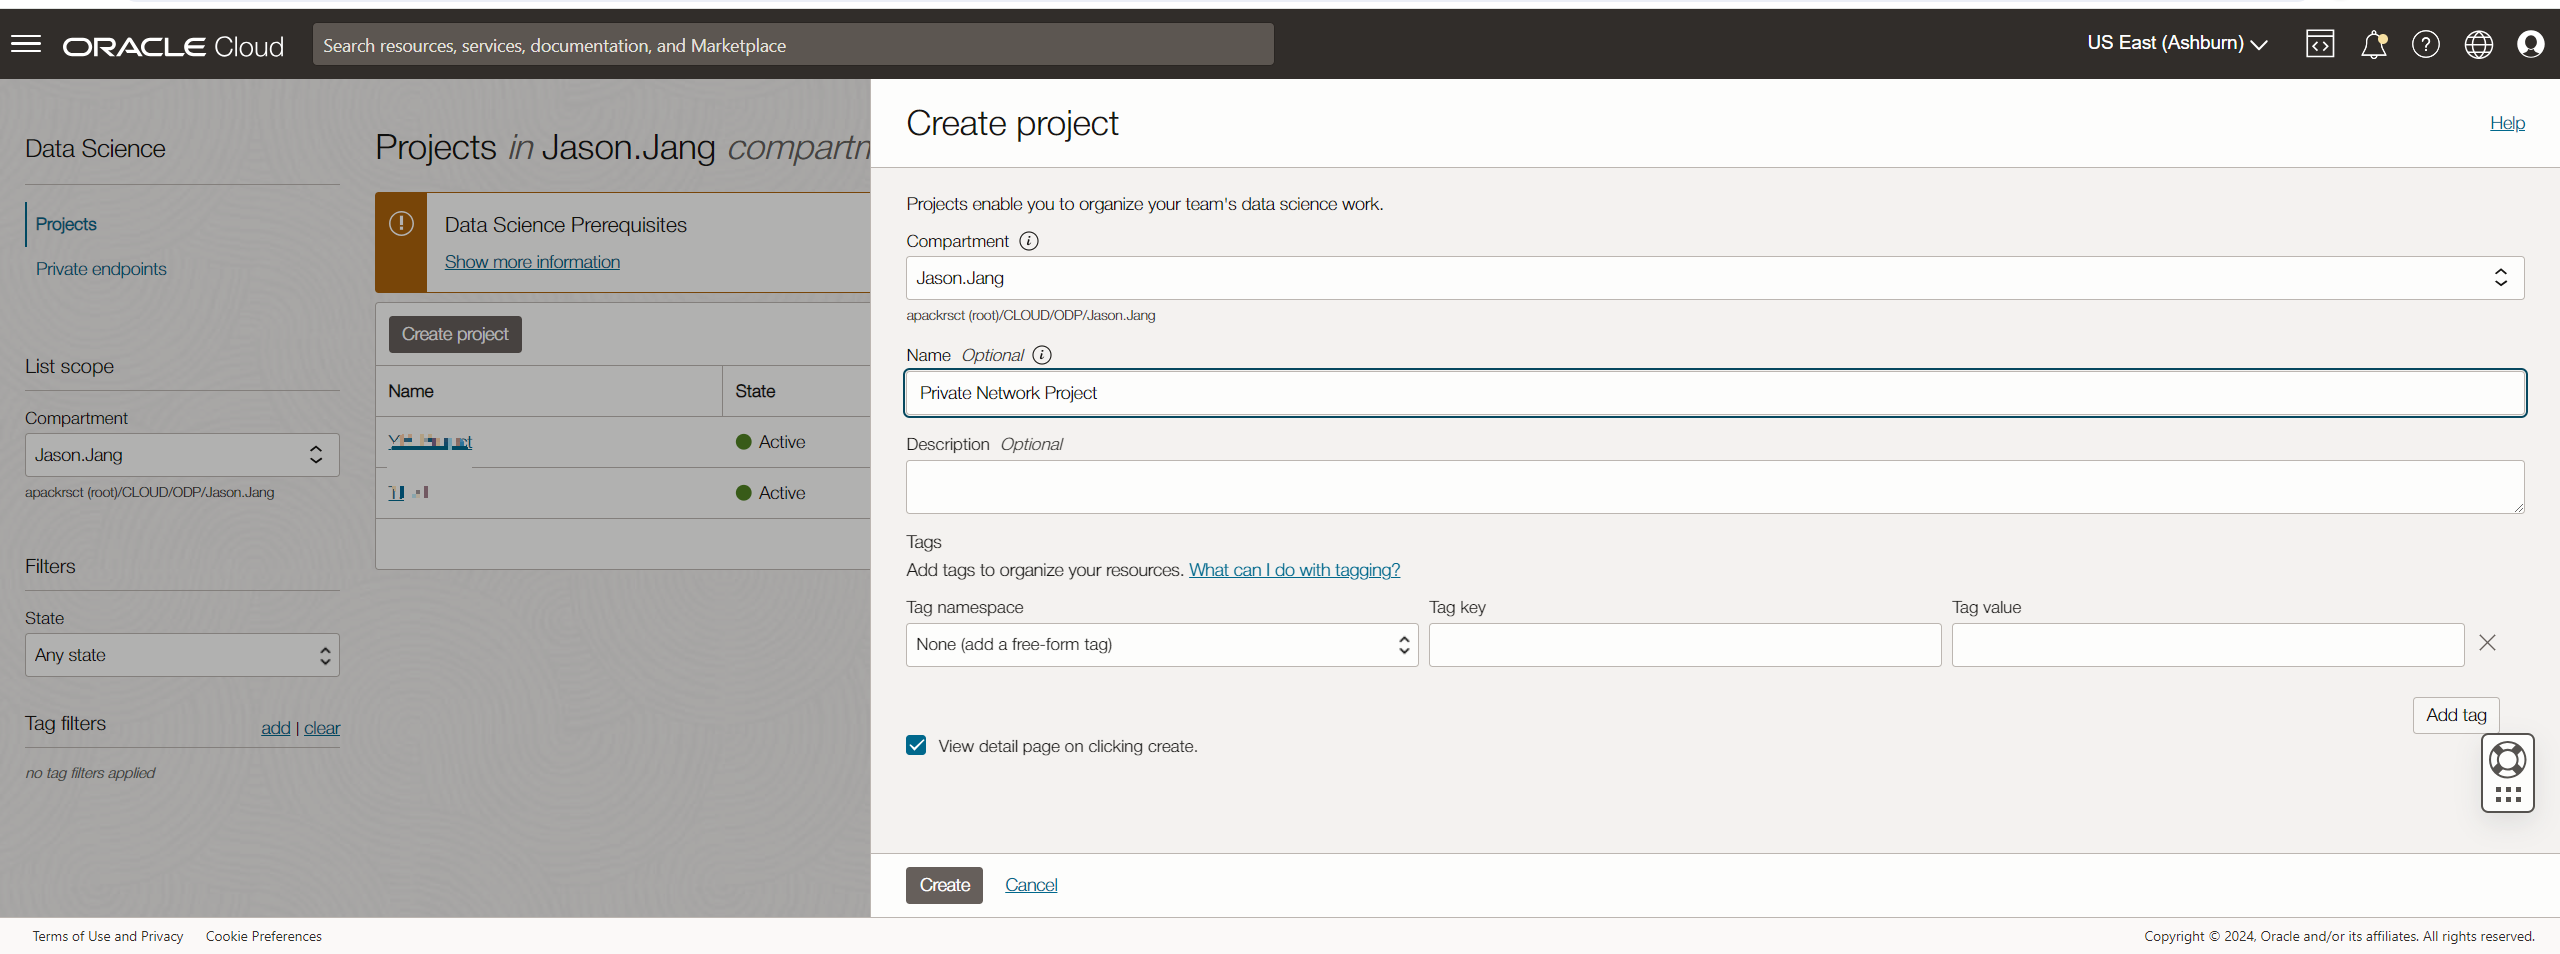The image size is (2560, 954).
Task: Open Terms of Use and Privacy
Action: [108, 936]
